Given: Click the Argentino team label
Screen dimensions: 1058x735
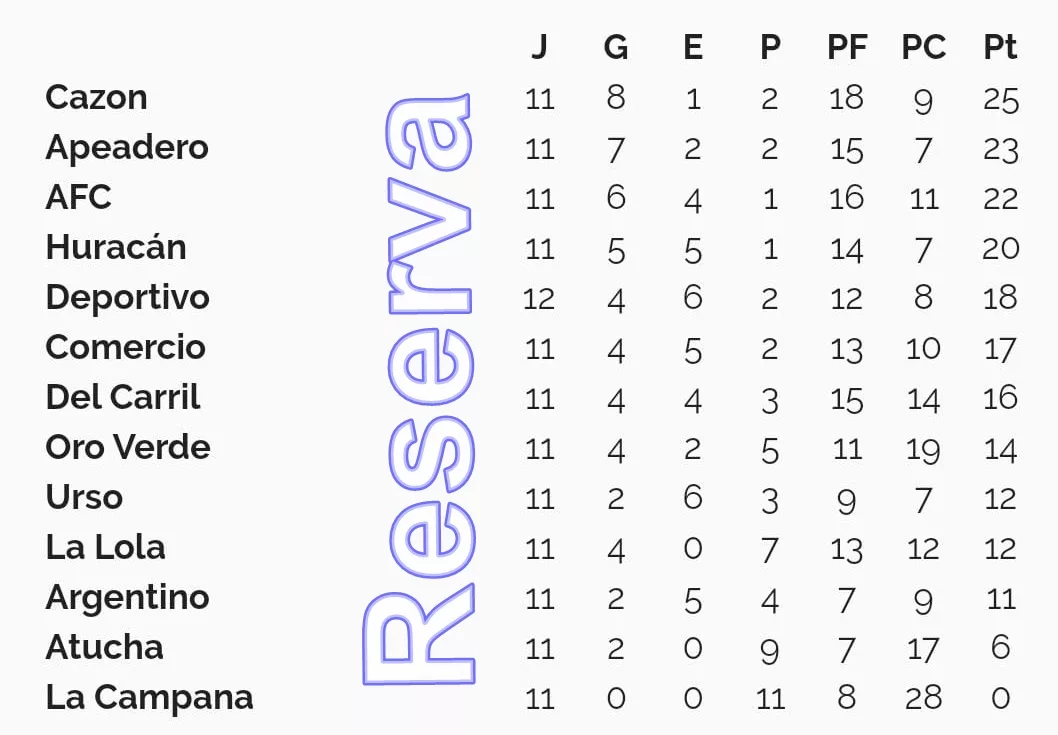Looking at the screenshot, I should pyautogui.click(x=127, y=598).
